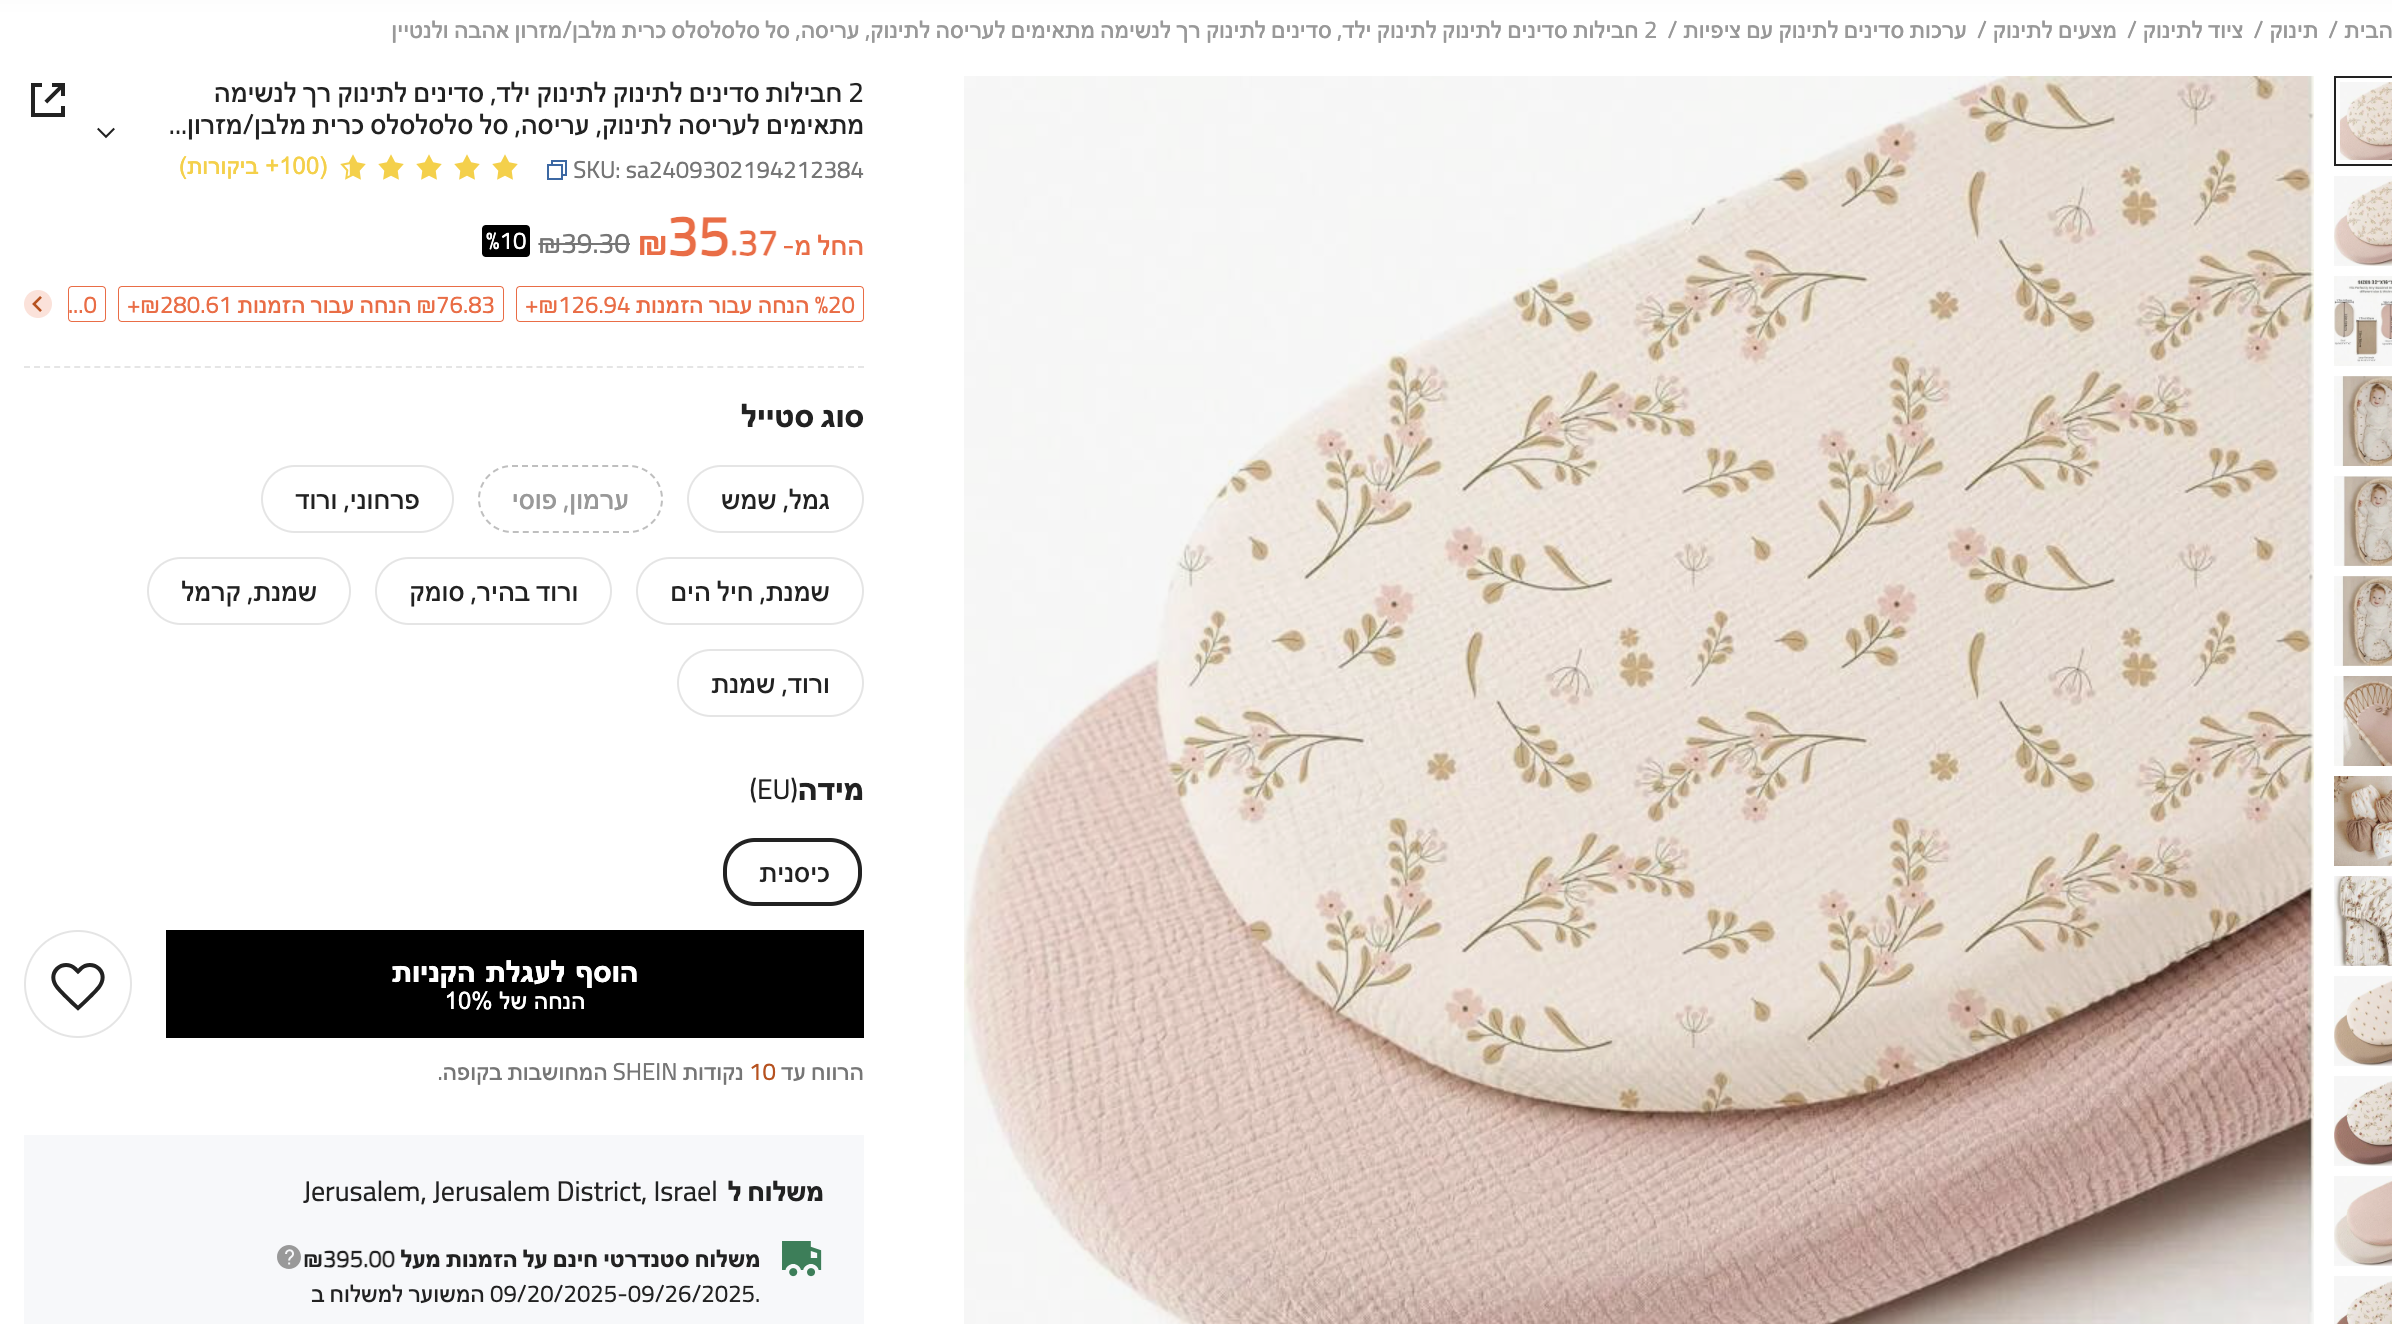Change the Jerusalem shipping destination
2392x1324 pixels.
pyautogui.click(x=510, y=1192)
